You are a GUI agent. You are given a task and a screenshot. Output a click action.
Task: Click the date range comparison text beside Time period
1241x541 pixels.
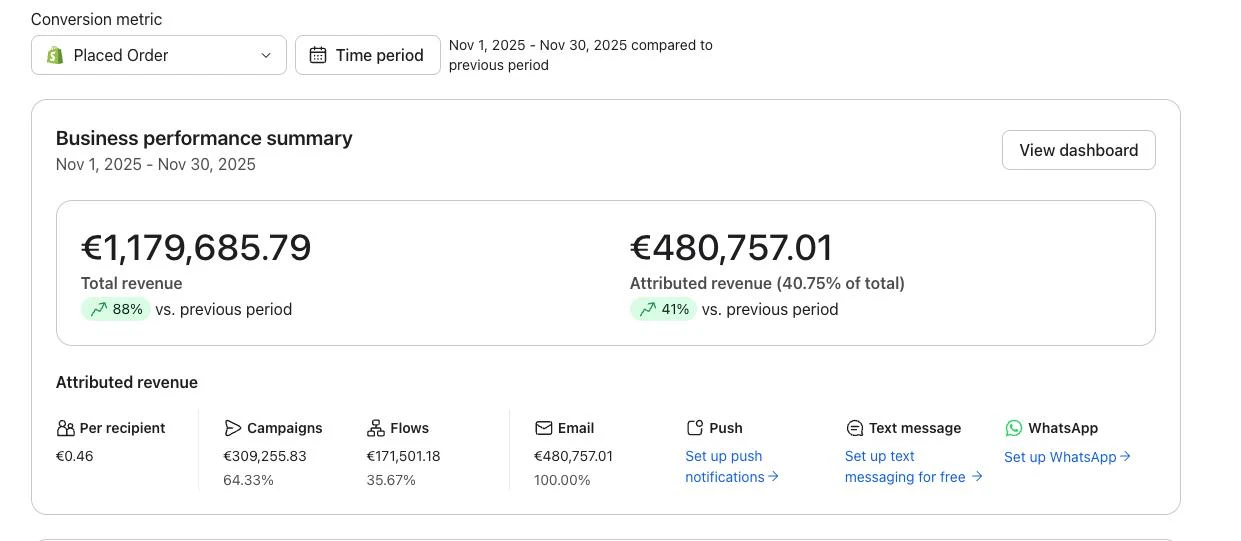click(x=581, y=55)
